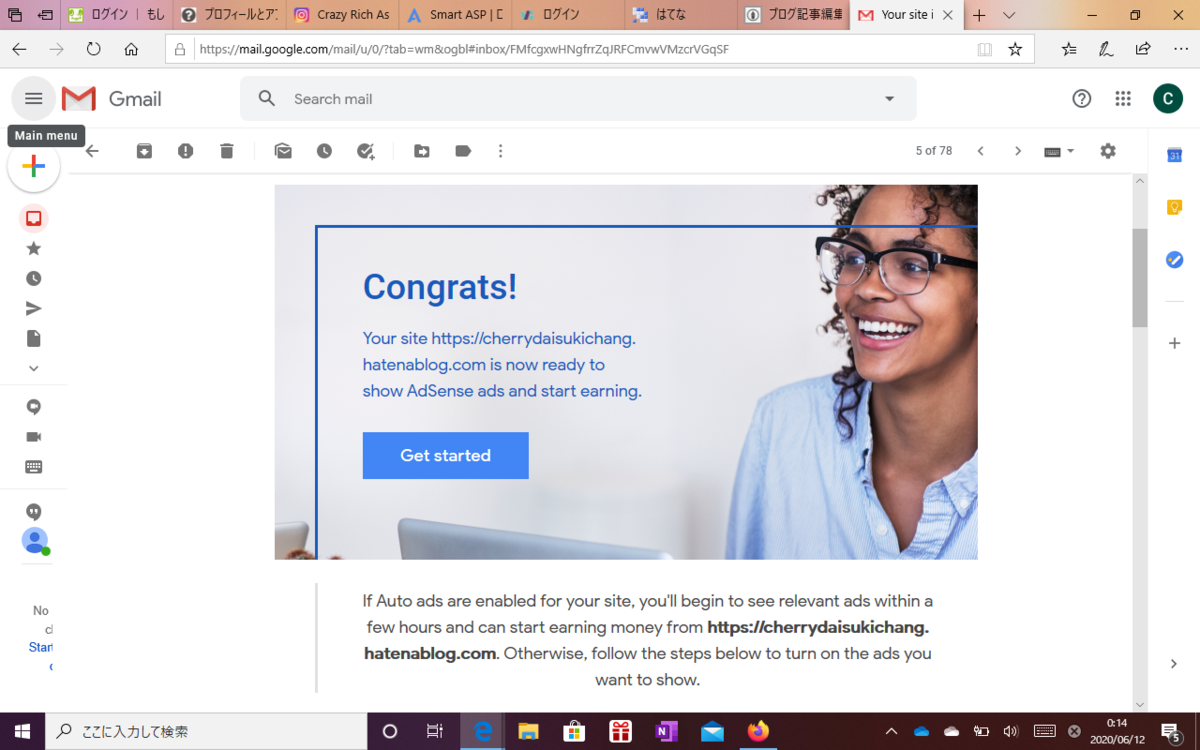Add page to favorites star
Viewport: 1200px width, 750px height.
pyautogui.click(x=1015, y=49)
